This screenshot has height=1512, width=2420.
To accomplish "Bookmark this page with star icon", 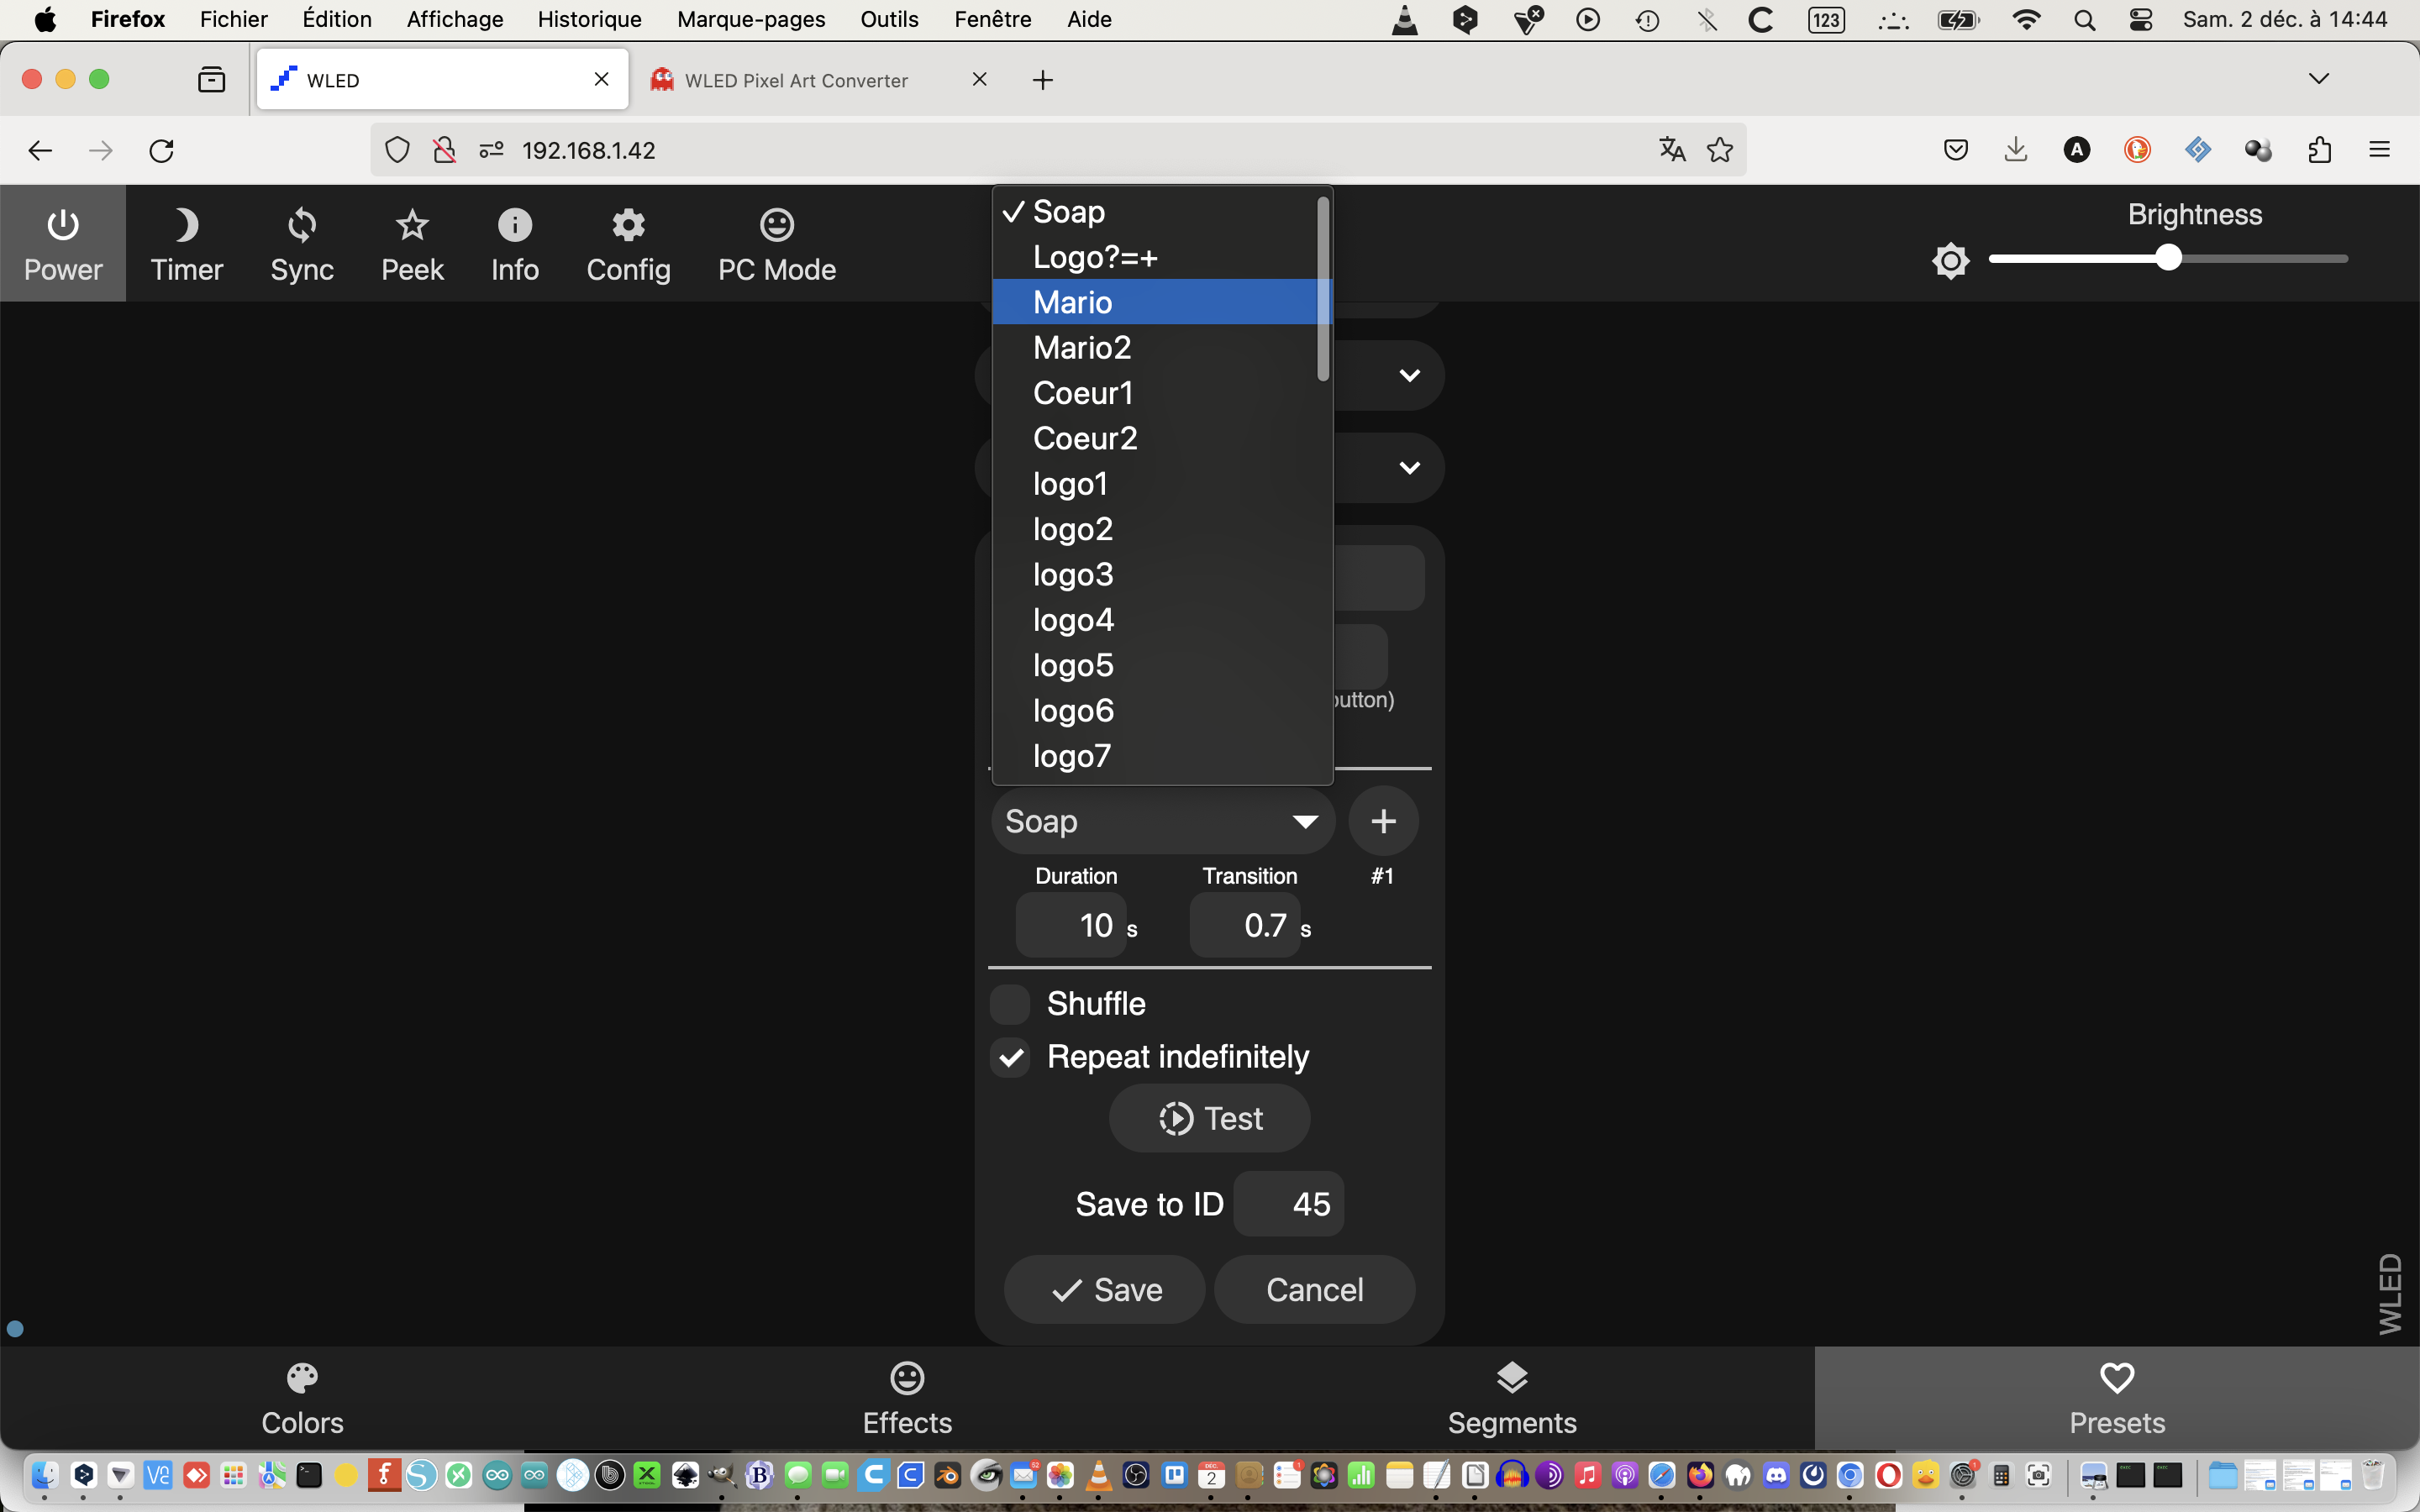I will click(1720, 150).
